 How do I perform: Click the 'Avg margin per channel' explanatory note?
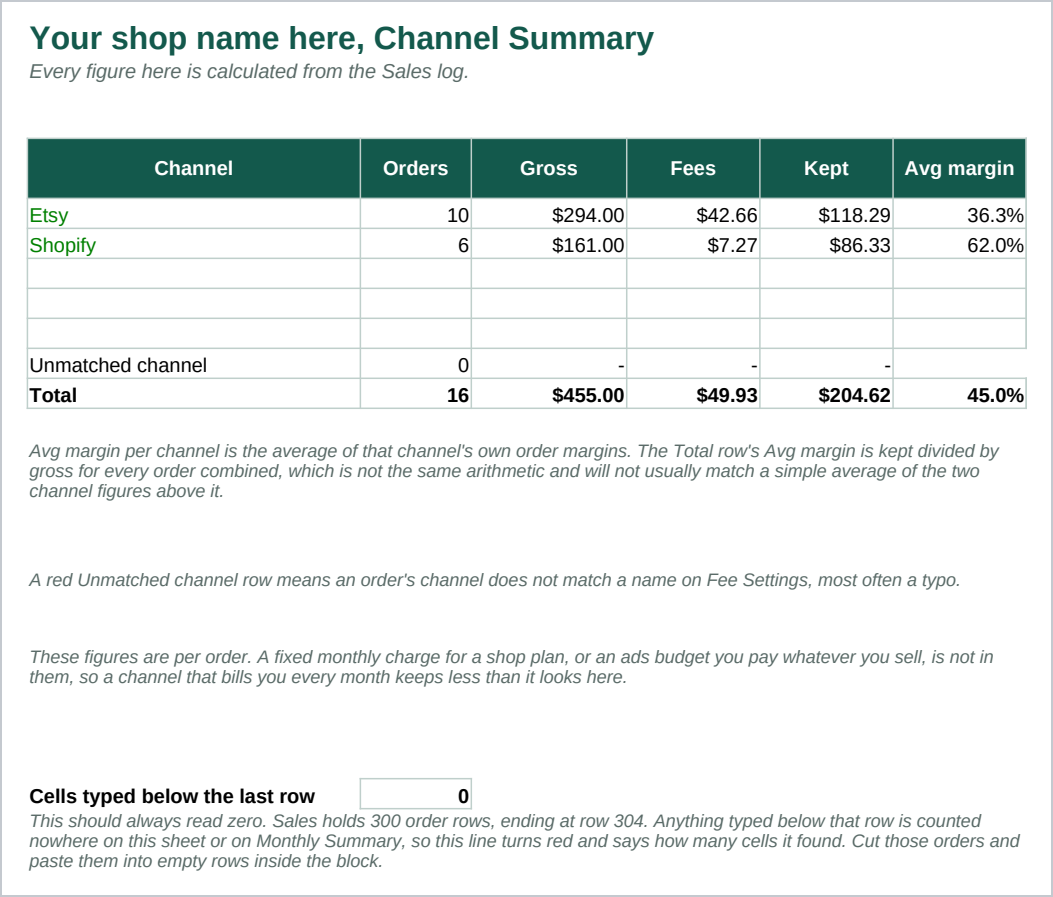pyautogui.click(x=514, y=471)
